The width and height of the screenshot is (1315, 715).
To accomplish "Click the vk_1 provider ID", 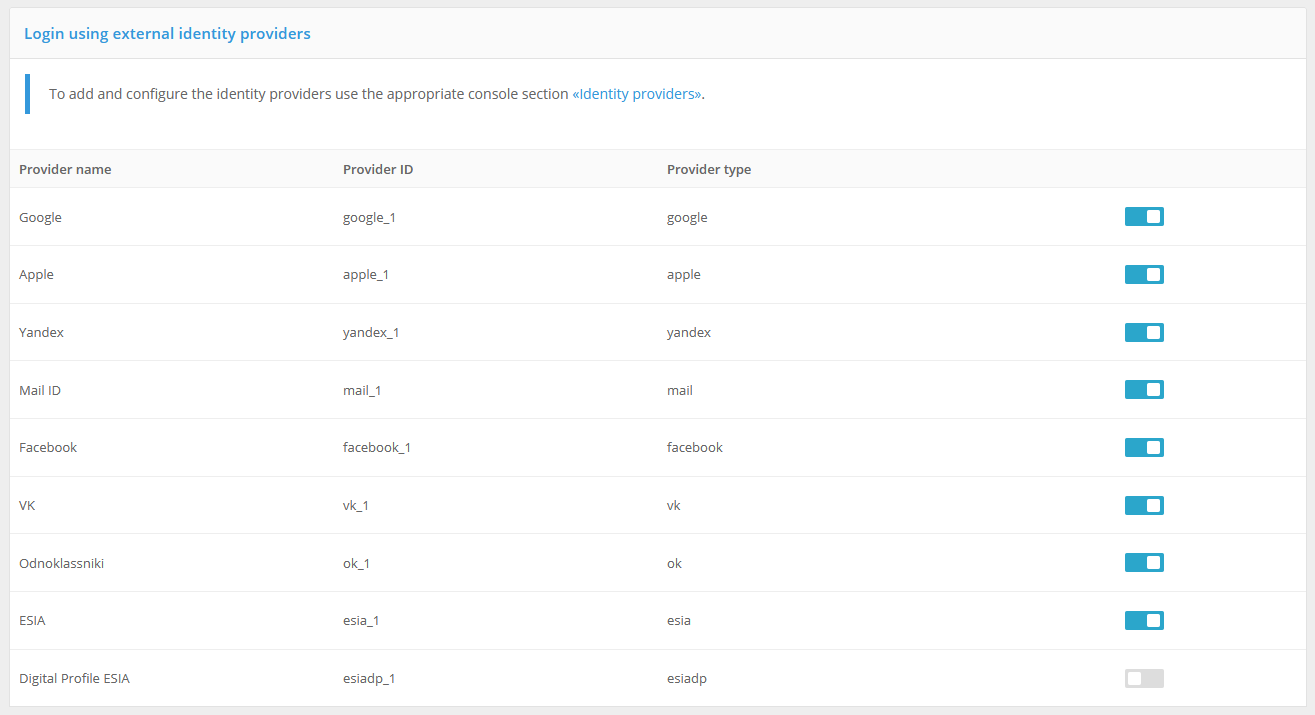I will click(x=356, y=505).
